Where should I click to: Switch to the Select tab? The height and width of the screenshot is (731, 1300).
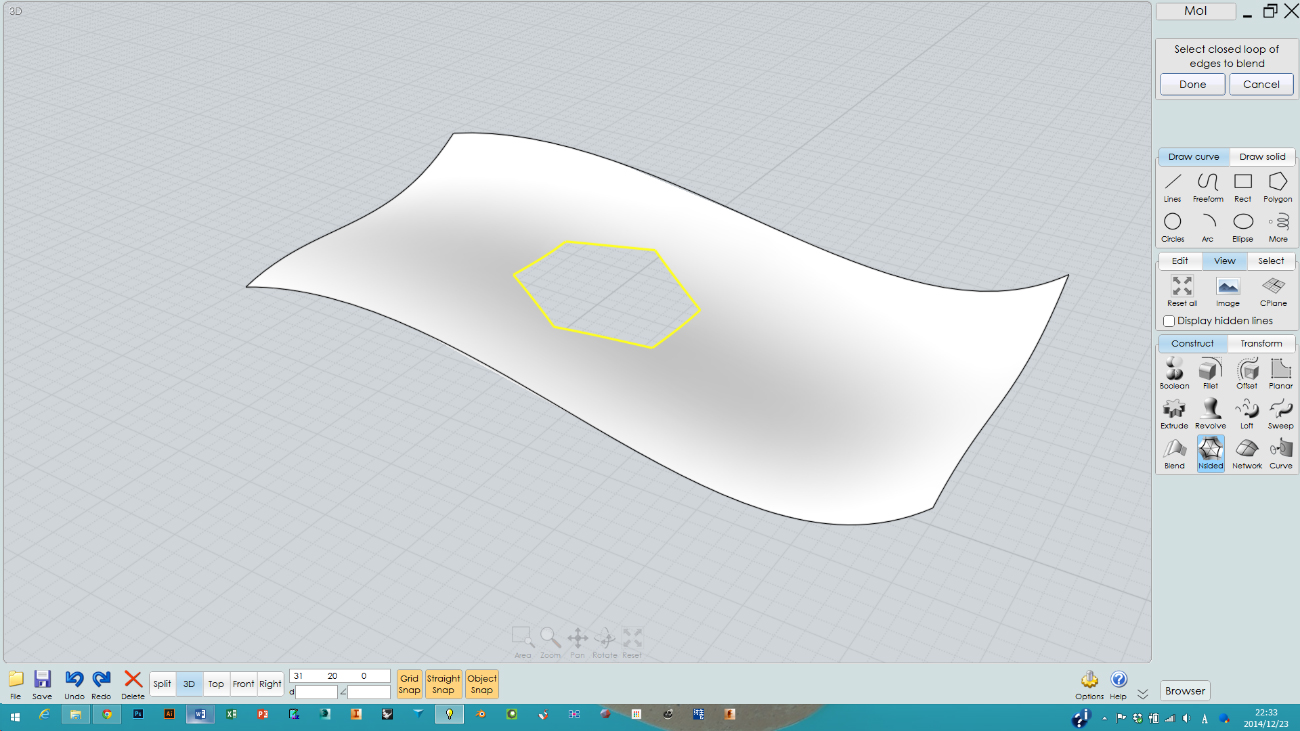[x=1271, y=261]
